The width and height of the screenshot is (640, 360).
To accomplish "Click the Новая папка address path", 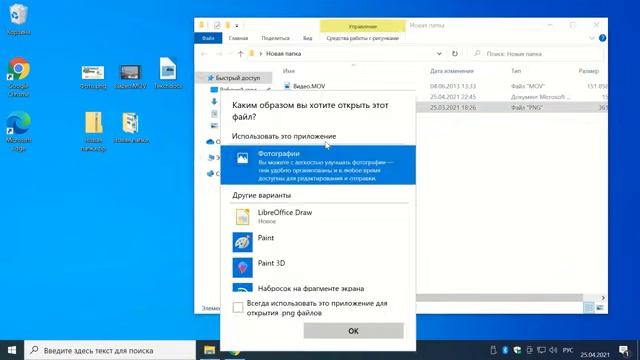I will point(283,53).
